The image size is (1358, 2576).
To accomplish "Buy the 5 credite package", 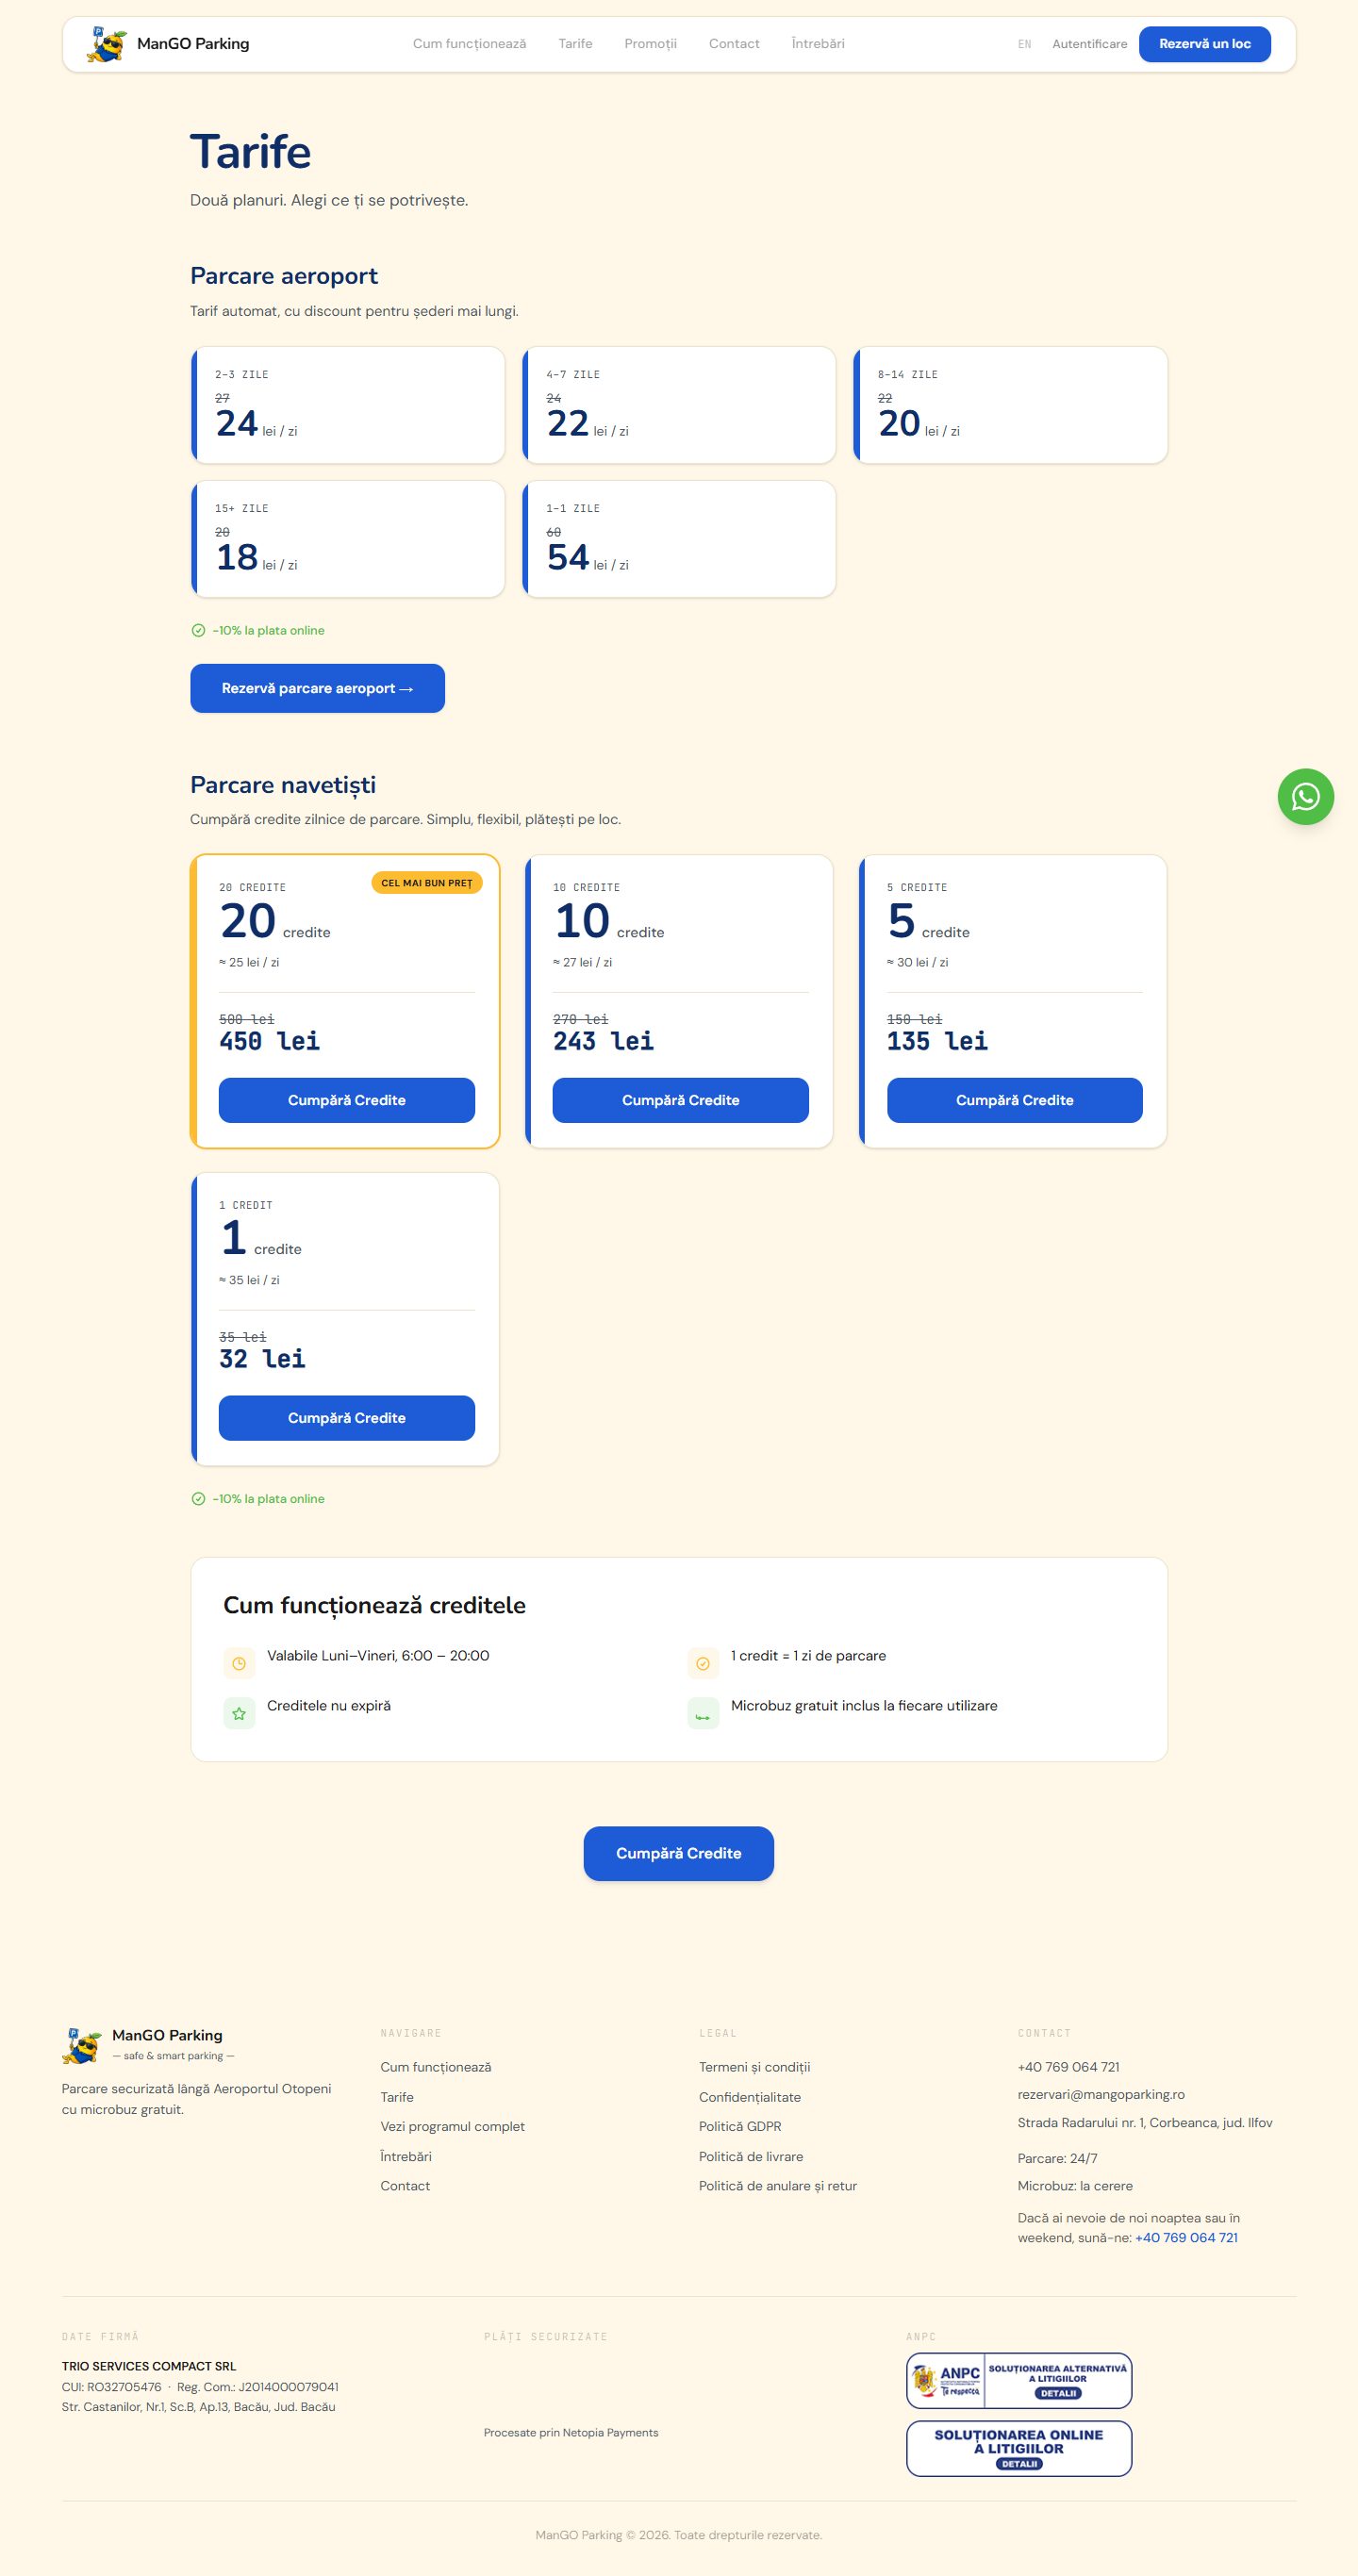I will [1015, 1100].
